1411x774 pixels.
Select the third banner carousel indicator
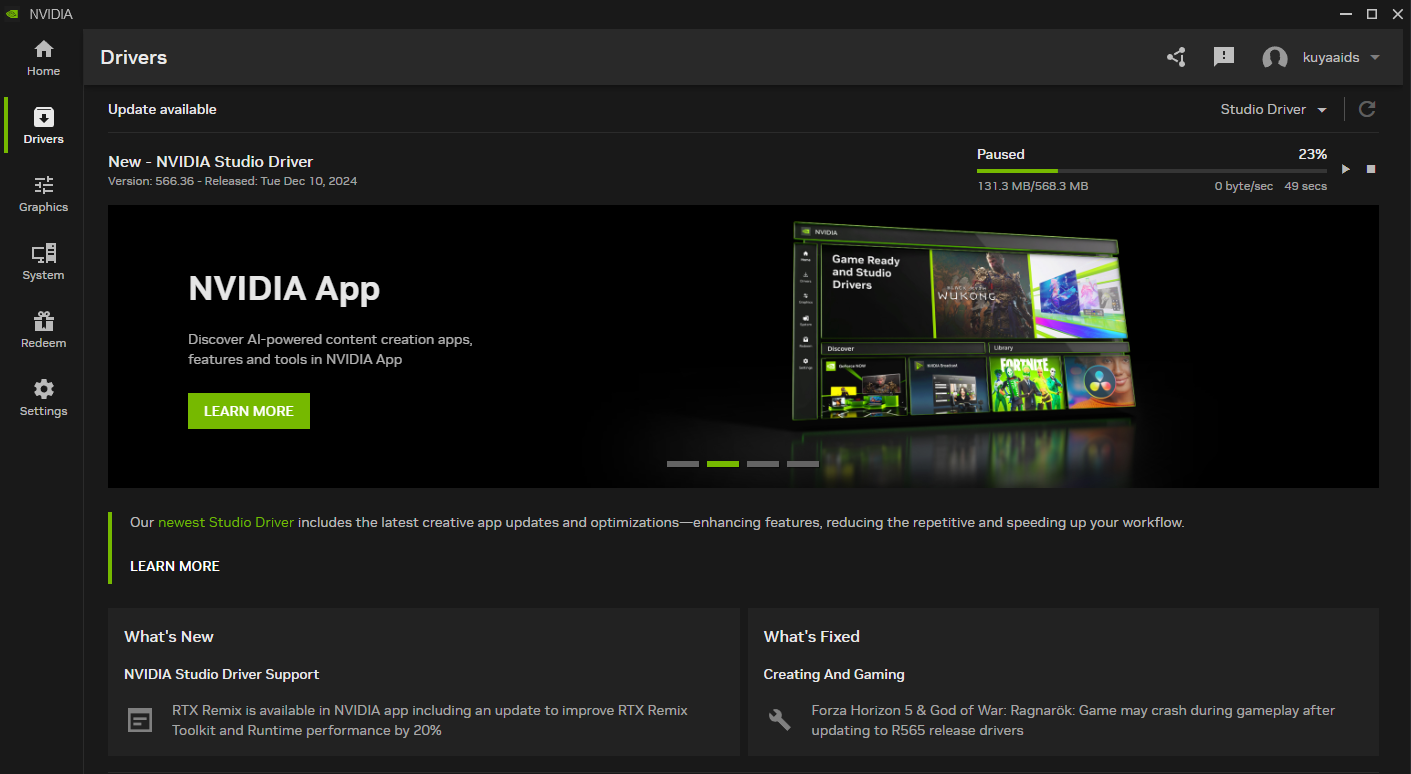[x=763, y=464]
